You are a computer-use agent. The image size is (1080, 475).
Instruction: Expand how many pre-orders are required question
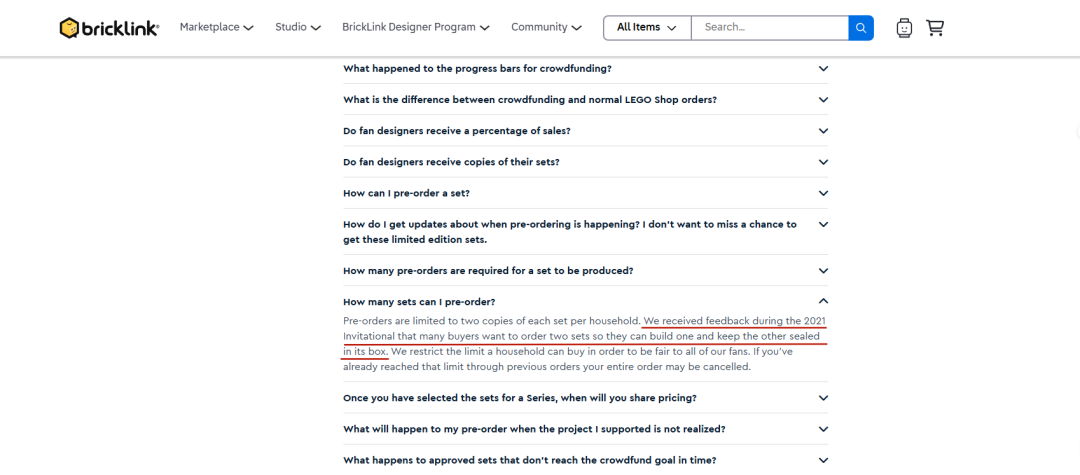click(585, 271)
